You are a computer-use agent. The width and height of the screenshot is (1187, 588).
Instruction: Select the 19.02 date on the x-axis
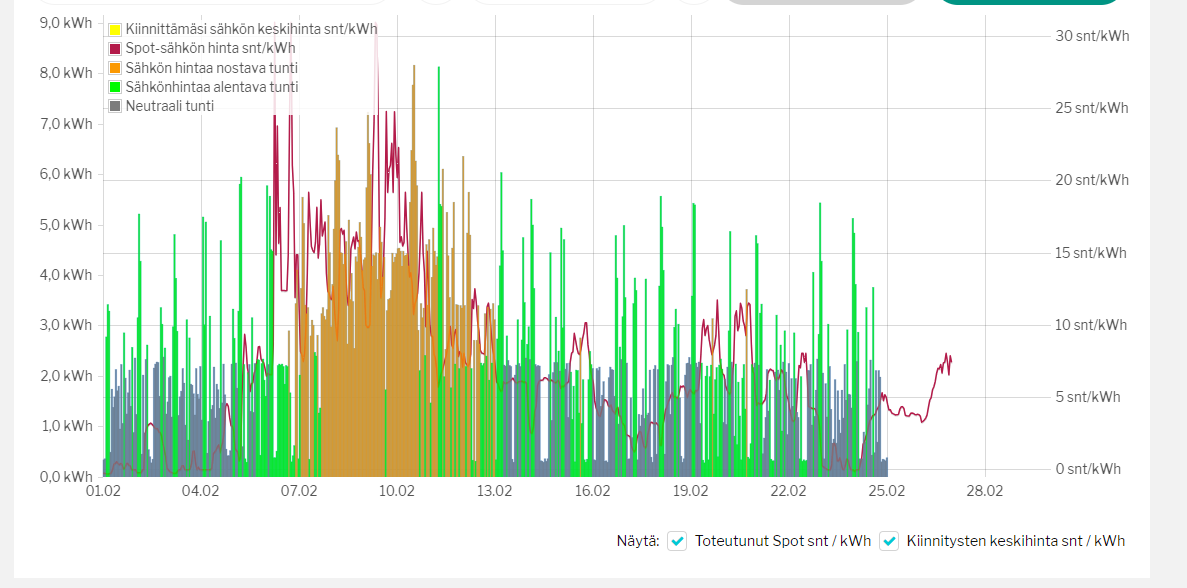tap(690, 491)
